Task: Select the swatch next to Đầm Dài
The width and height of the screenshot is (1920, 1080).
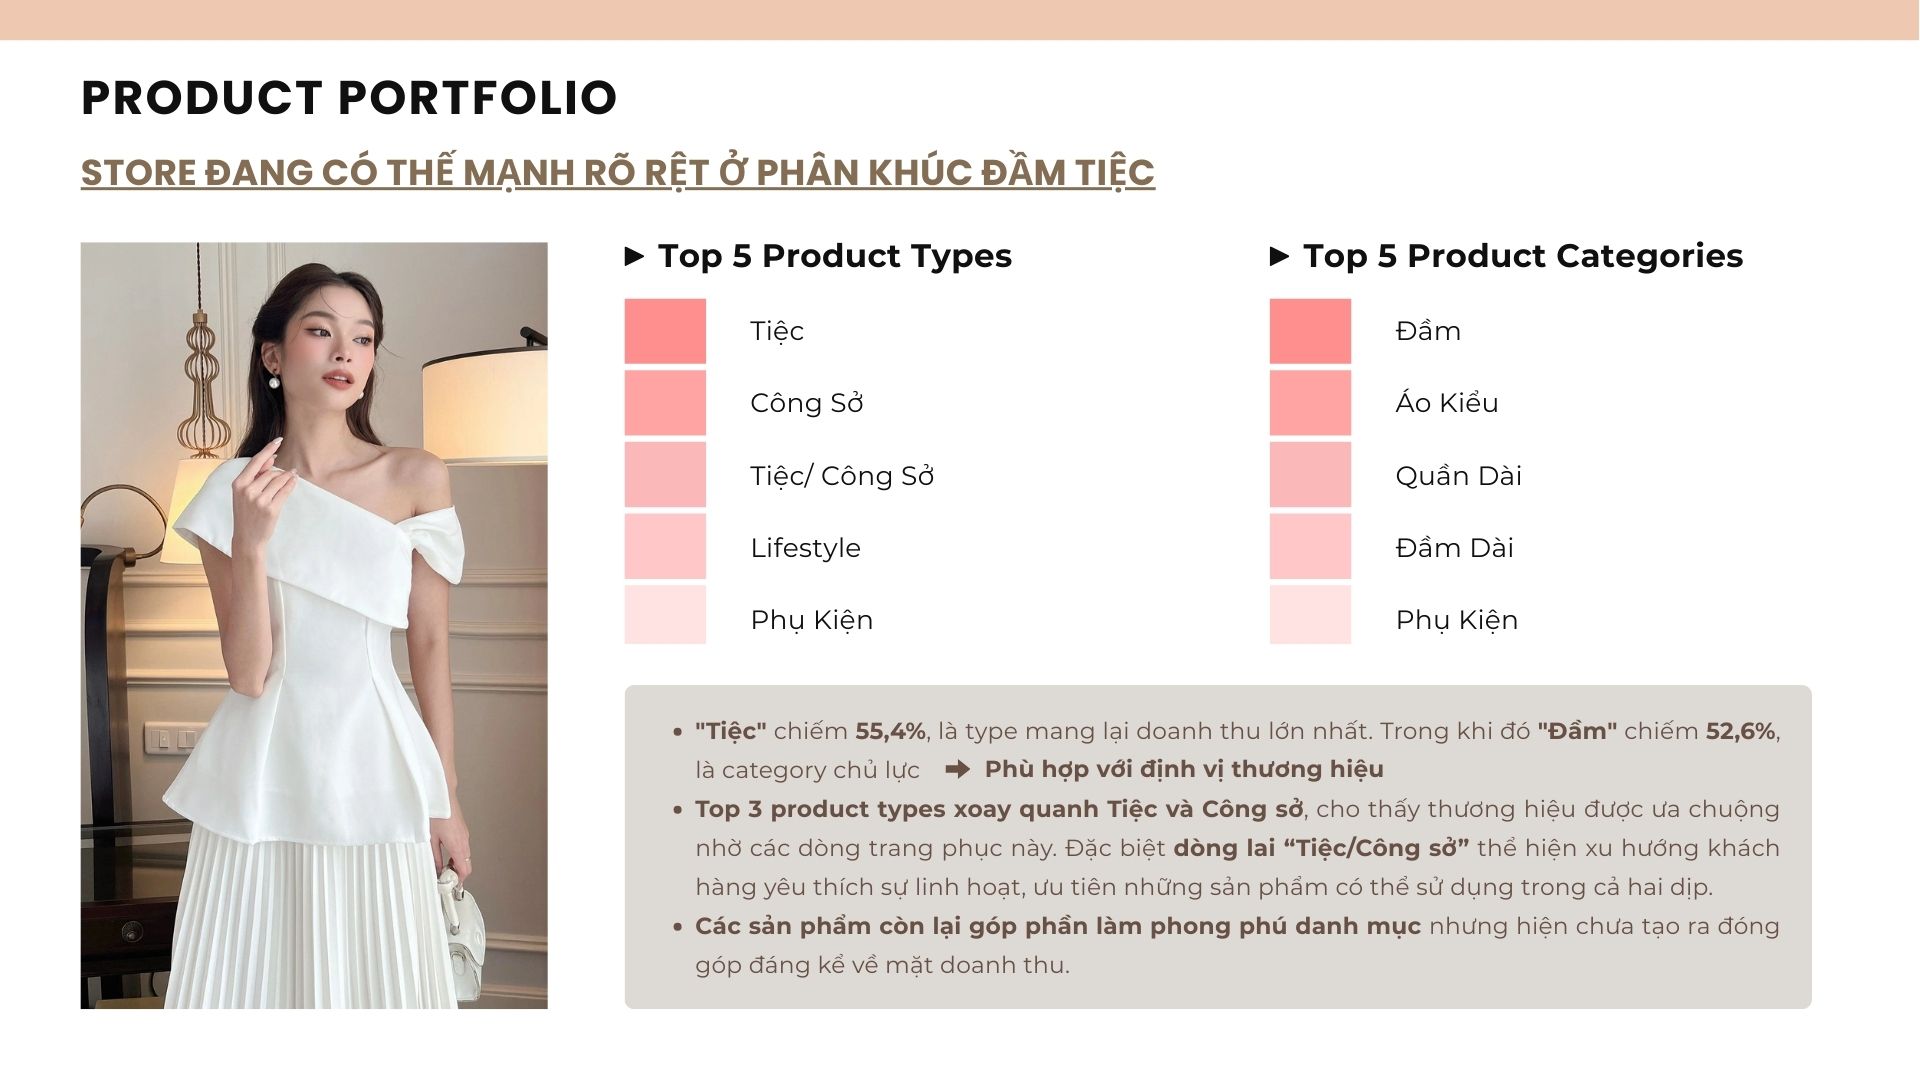Action: pyautogui.click(x=1310, y=547)
